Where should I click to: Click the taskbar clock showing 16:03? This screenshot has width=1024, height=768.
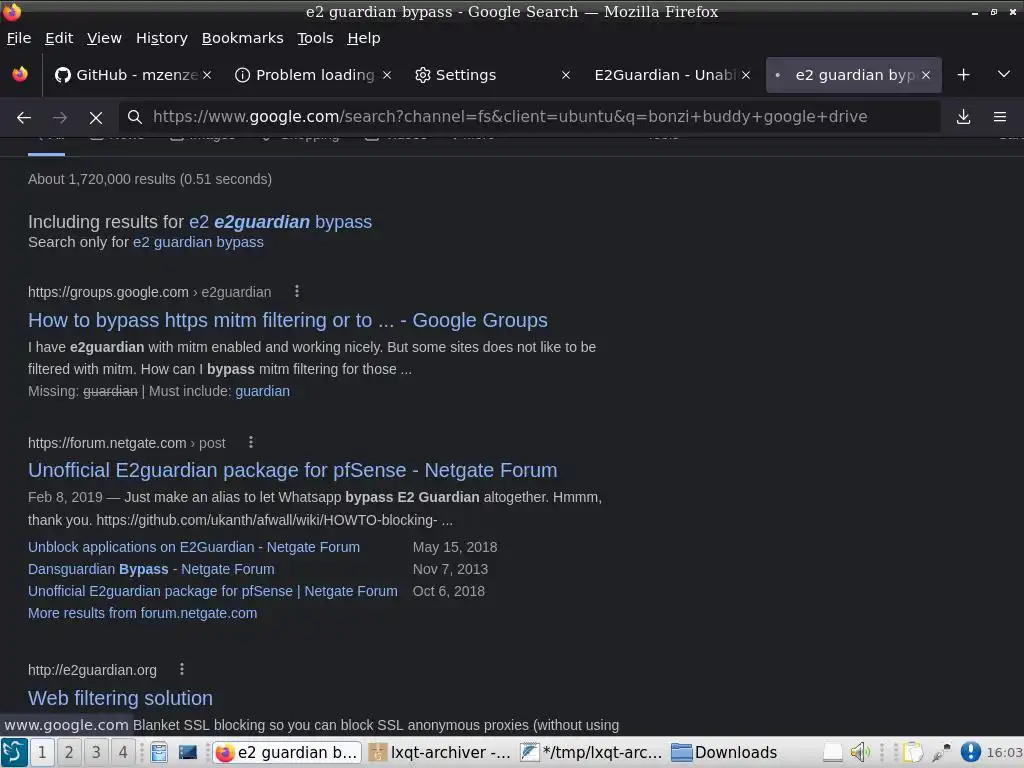coord(1004,753)
